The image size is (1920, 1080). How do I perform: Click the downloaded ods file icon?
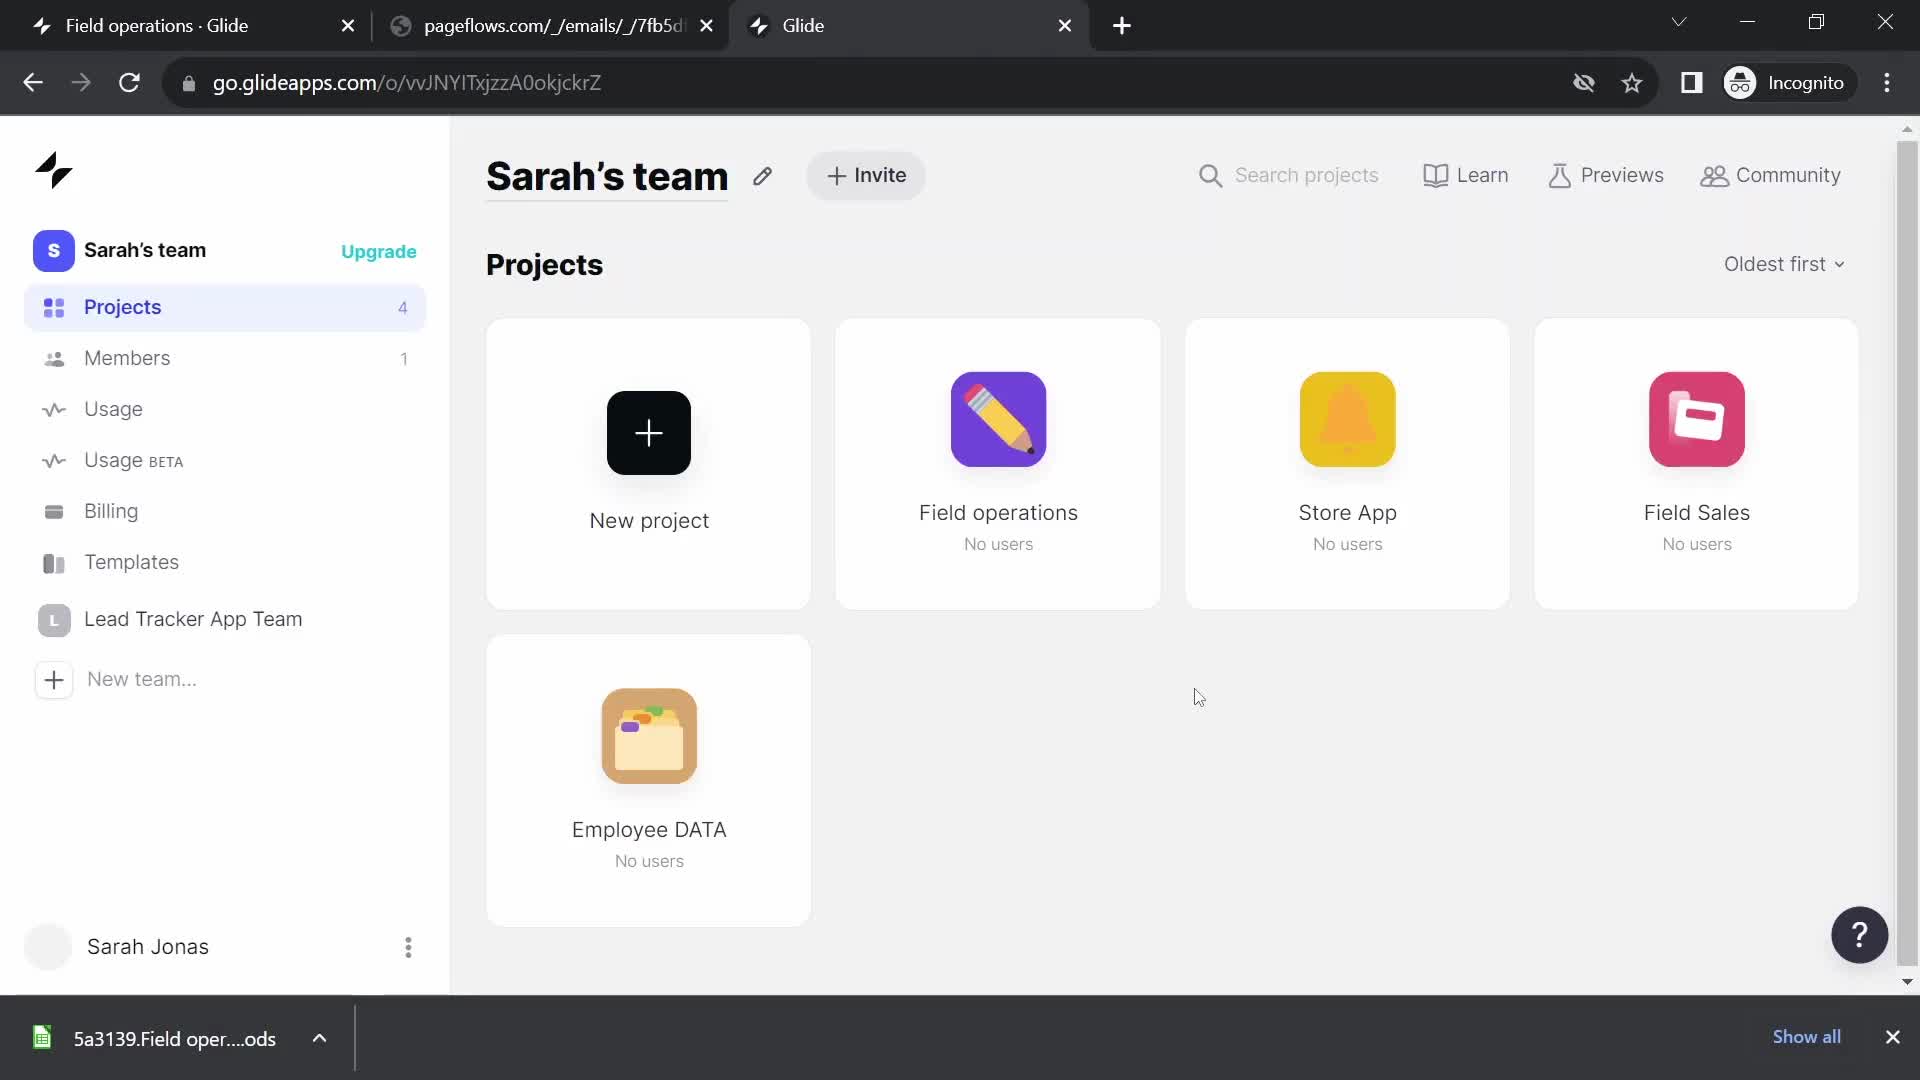42,1038
